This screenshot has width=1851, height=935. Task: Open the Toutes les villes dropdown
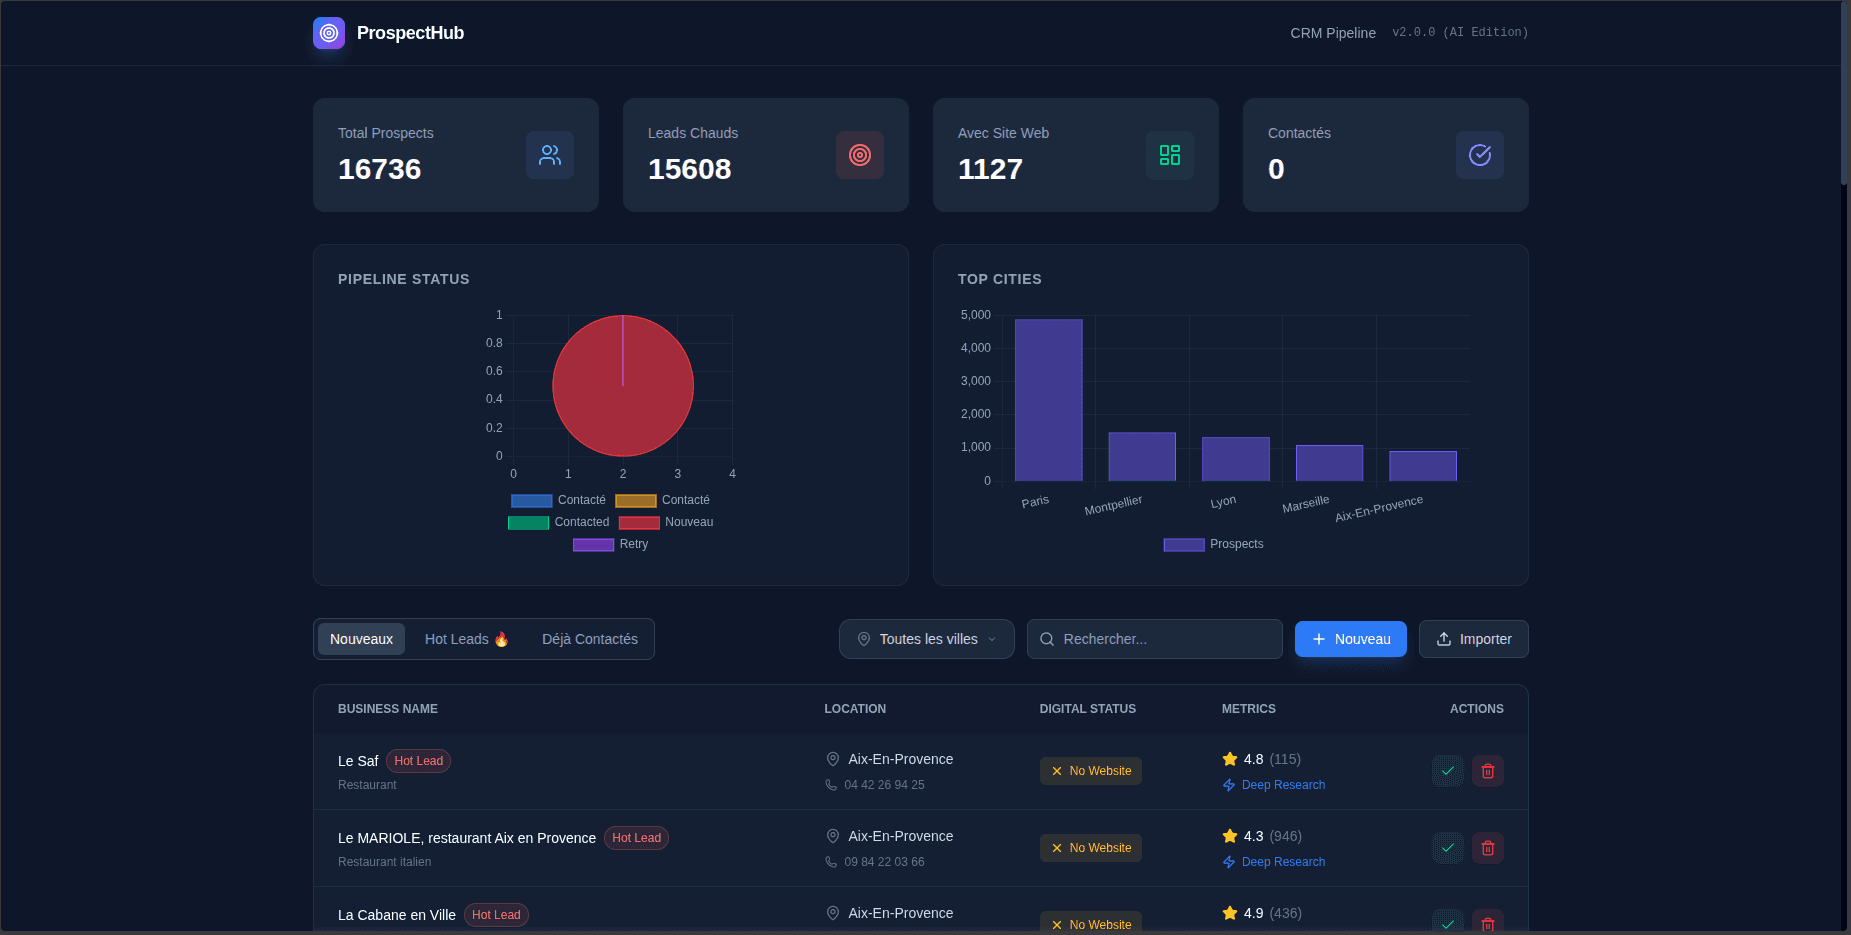(x=925, y=639)
